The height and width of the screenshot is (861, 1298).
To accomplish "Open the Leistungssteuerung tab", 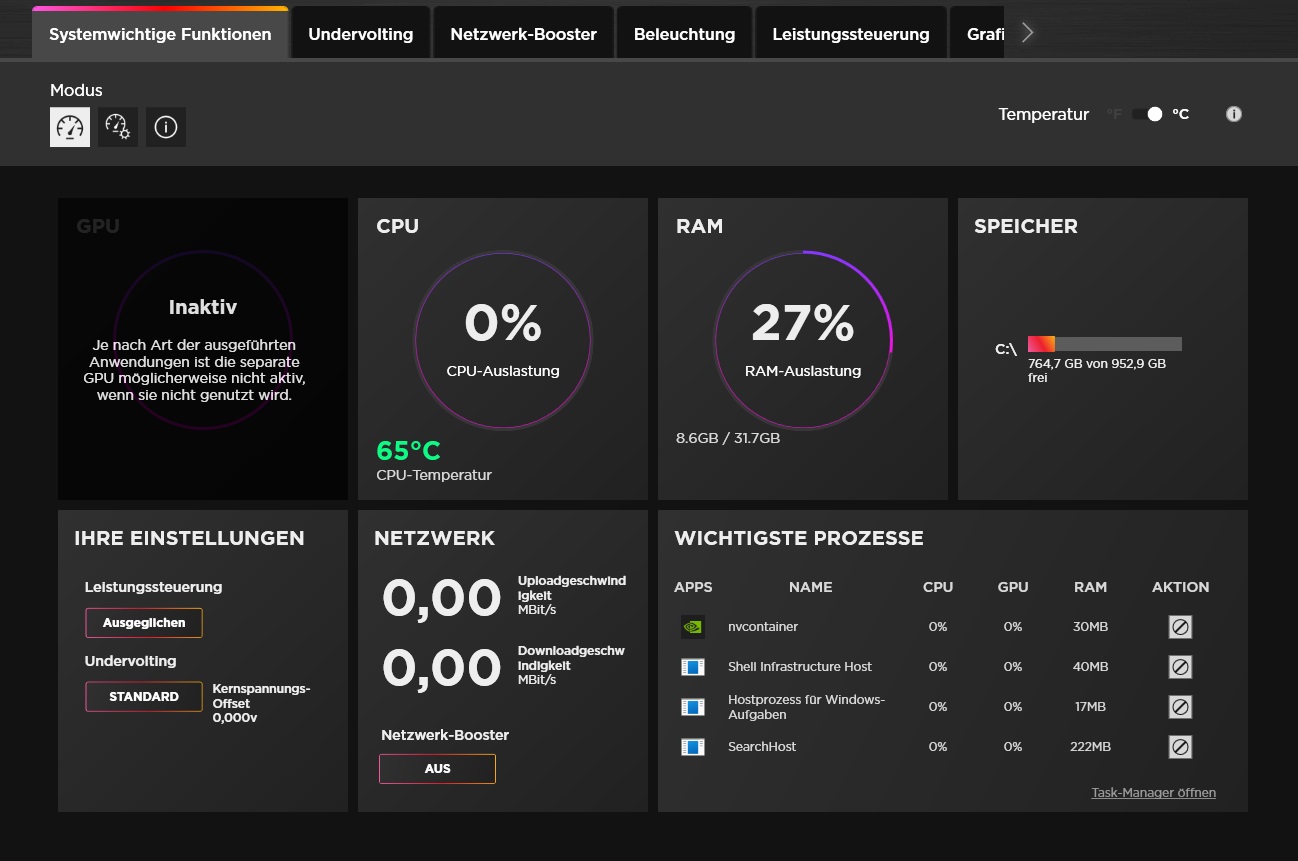I will pyautogui.click(x=850, y=34).
